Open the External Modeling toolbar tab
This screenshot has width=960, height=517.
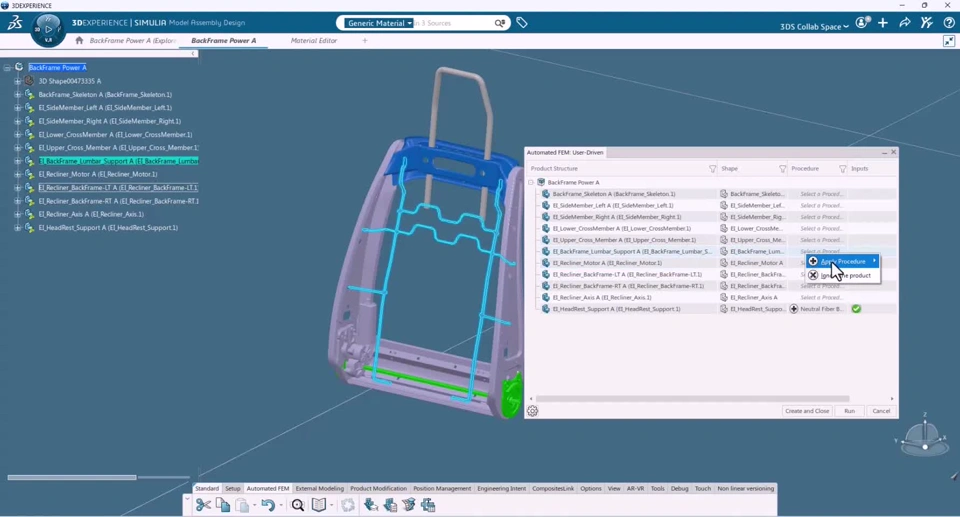[x=320, y=488]
